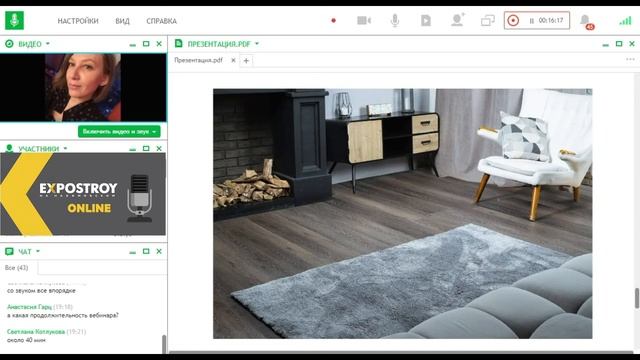
Task: Expand the ВИДЕО panel dropdown arrow
Action: tap(48, 44)
